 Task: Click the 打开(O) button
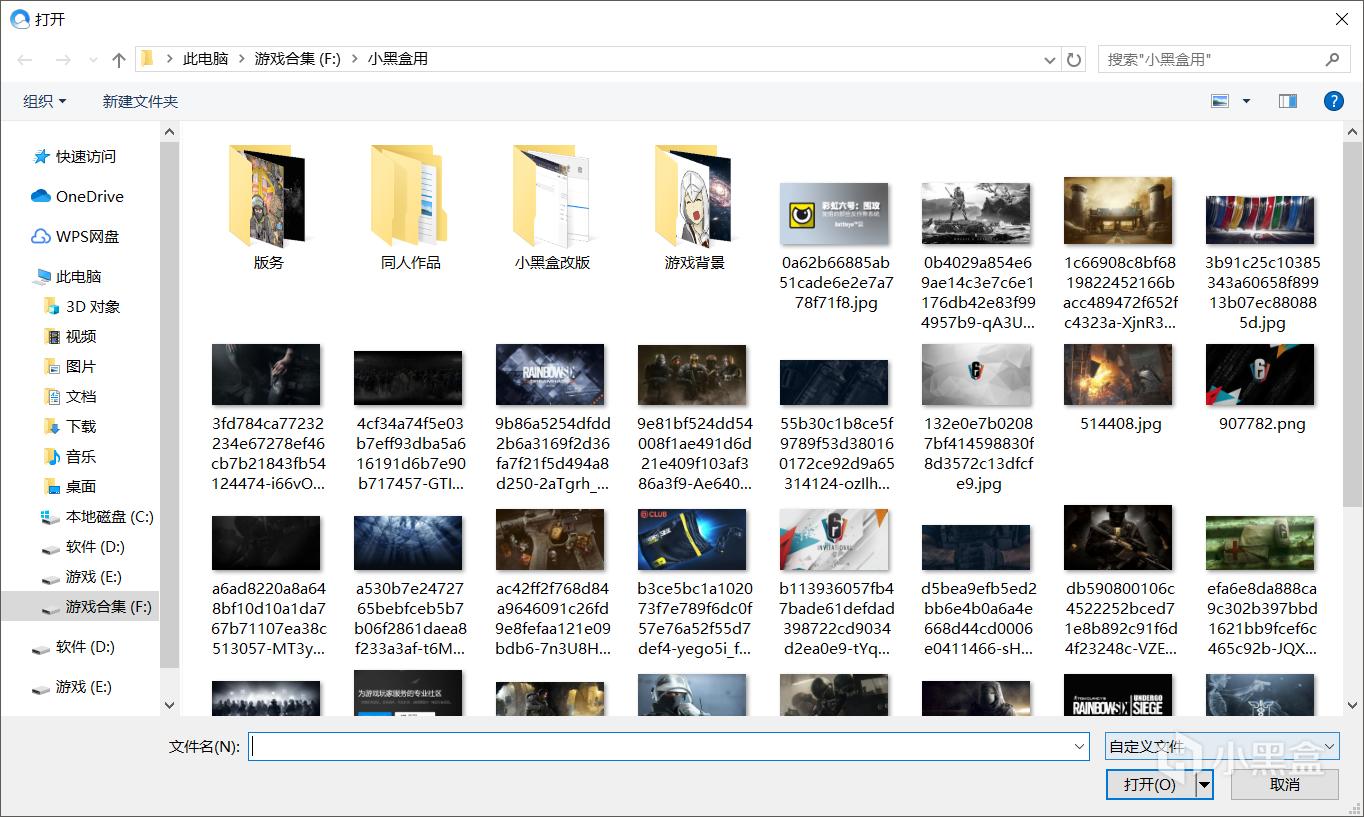click(x=1151, y=784)
